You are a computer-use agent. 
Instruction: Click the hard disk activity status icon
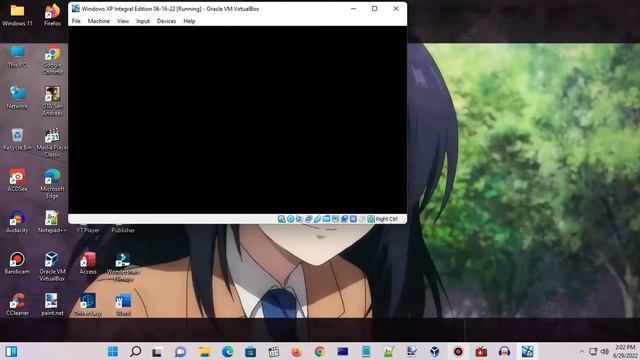pyautogui.click(x=282, y=219)
